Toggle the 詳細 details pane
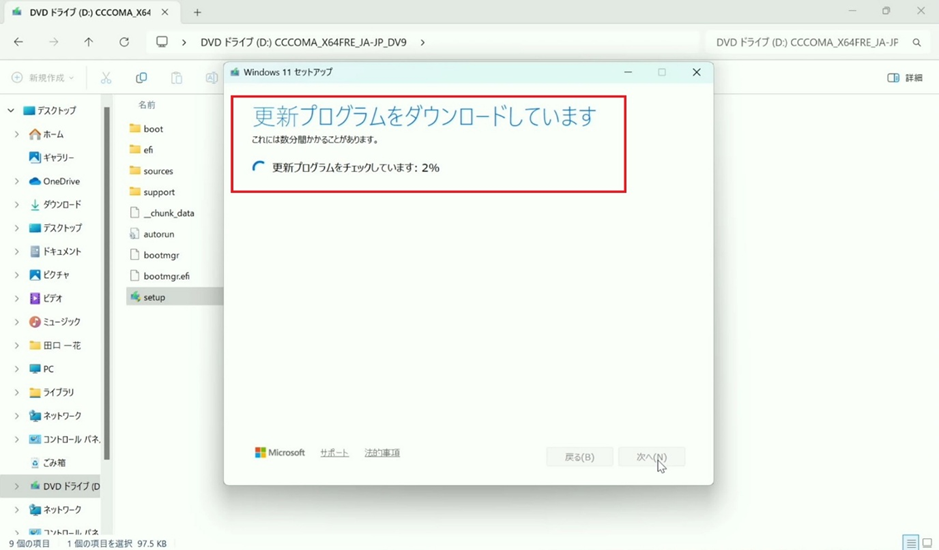This screenshot has height=550, width=939. 905,78
